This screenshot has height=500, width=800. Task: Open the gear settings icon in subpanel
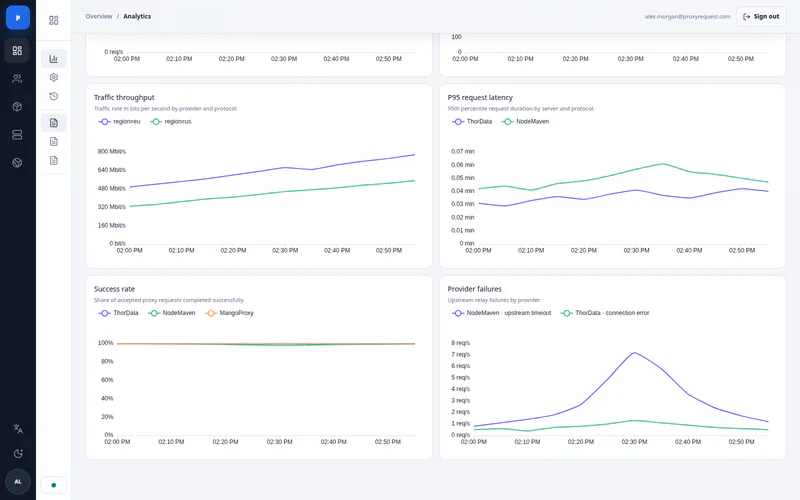54,78
